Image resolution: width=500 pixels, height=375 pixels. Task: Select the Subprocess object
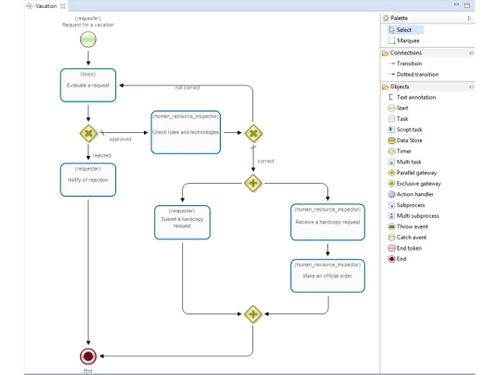point(407,205)
